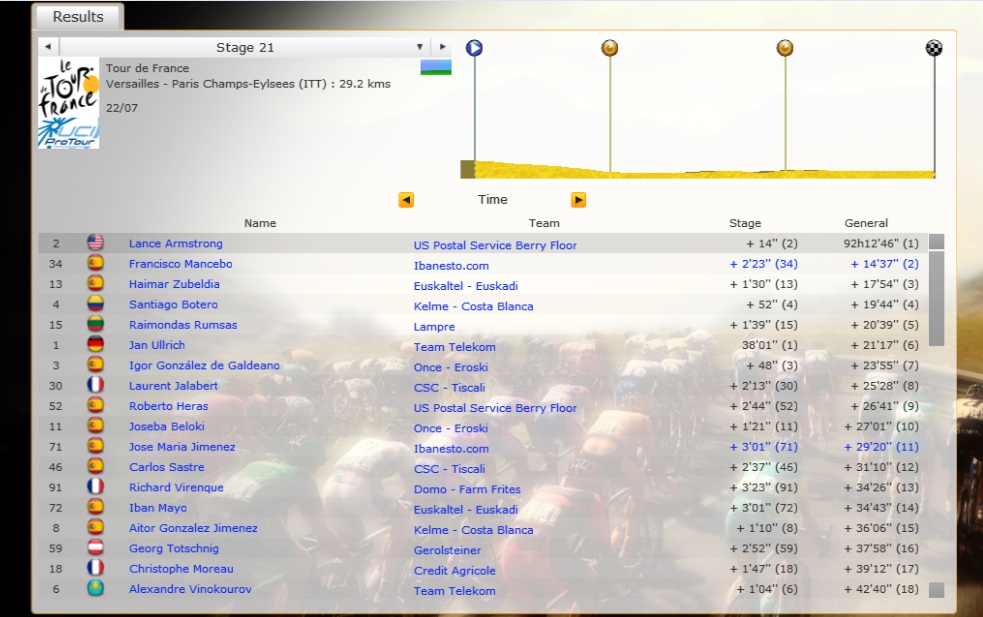This screenshot has height=617, width=983.
Task: Select the Results tab
Action: [x=78, y=17]
